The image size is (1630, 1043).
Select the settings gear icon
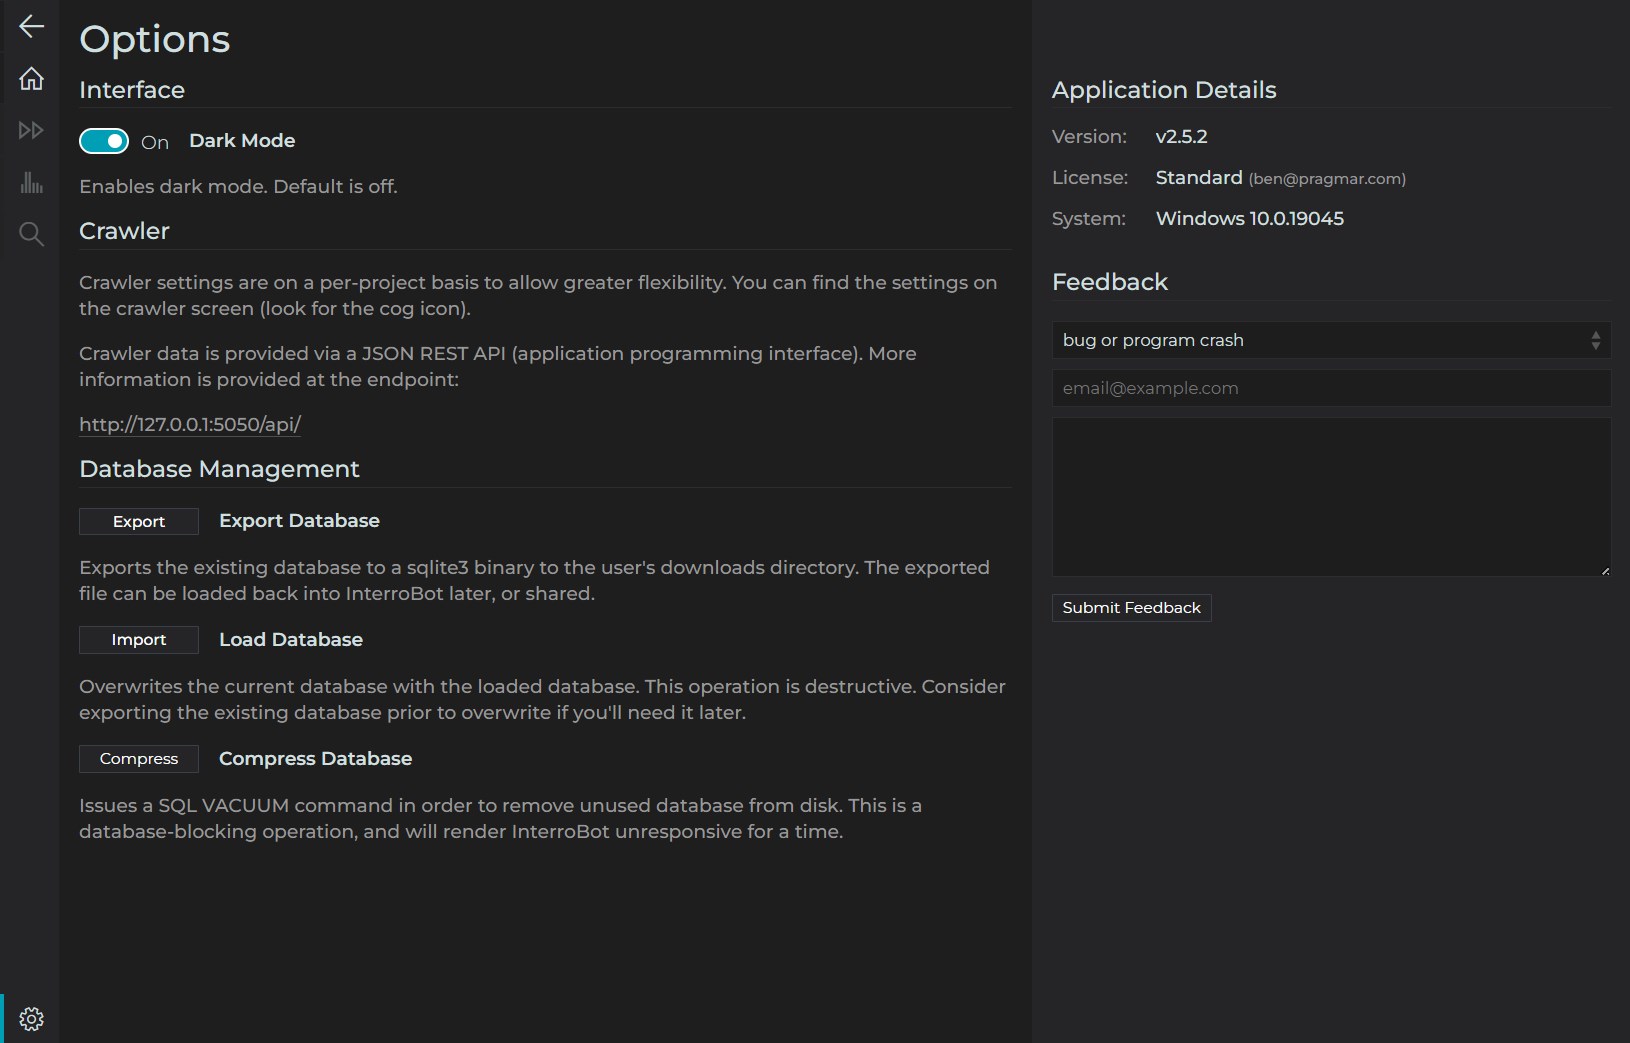point(31,1018)
